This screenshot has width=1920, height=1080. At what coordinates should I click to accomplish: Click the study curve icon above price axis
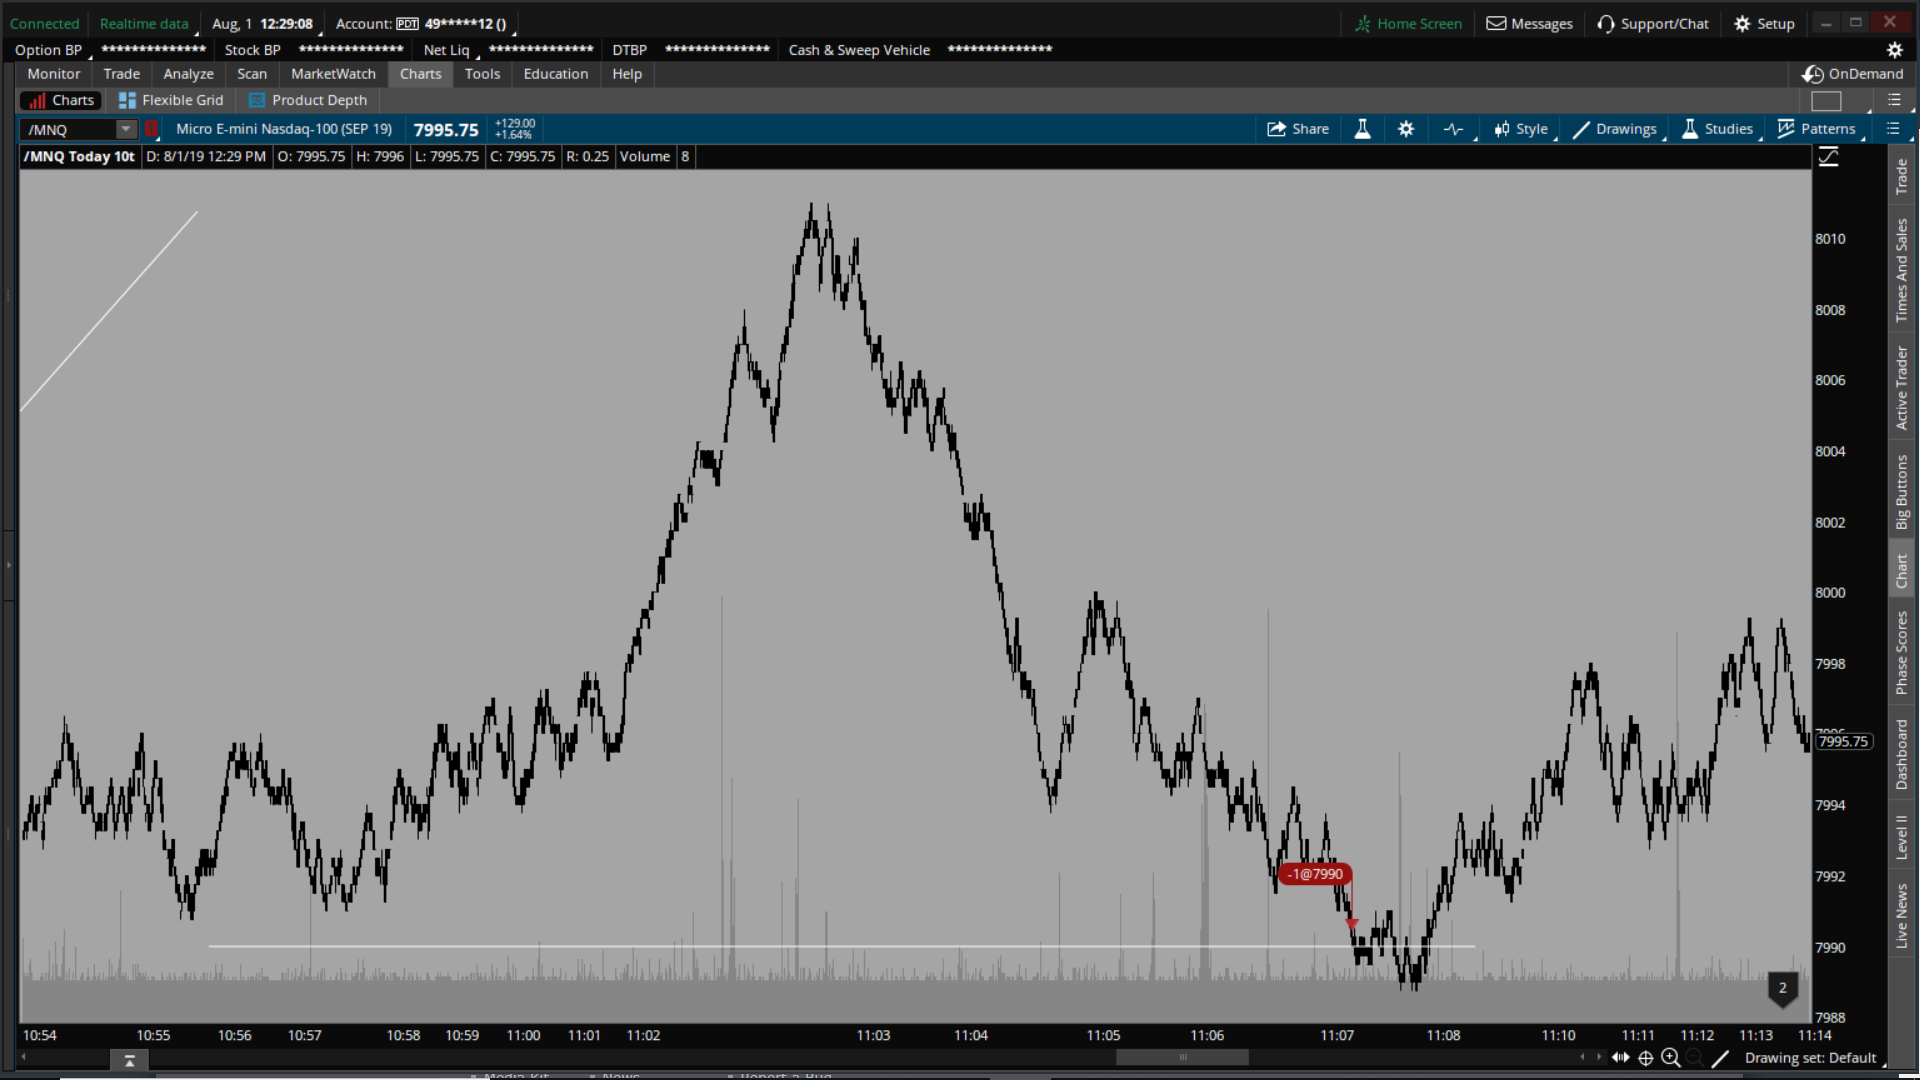coord(1828,157)
